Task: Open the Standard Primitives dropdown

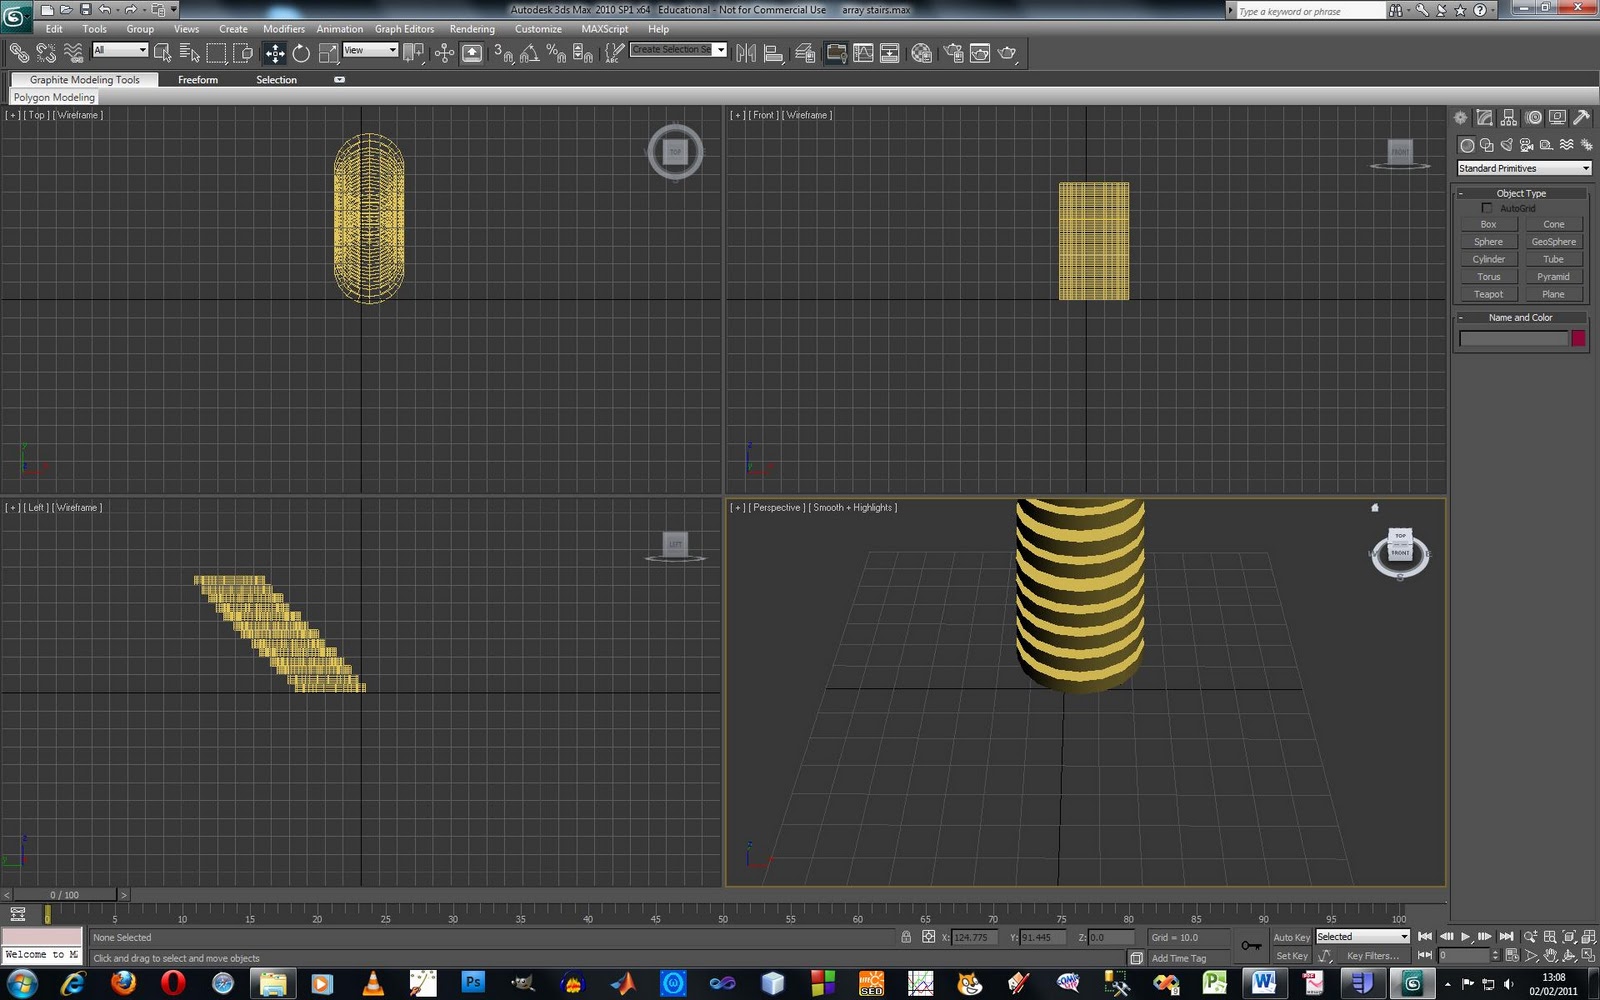Action: point(1523,168)
